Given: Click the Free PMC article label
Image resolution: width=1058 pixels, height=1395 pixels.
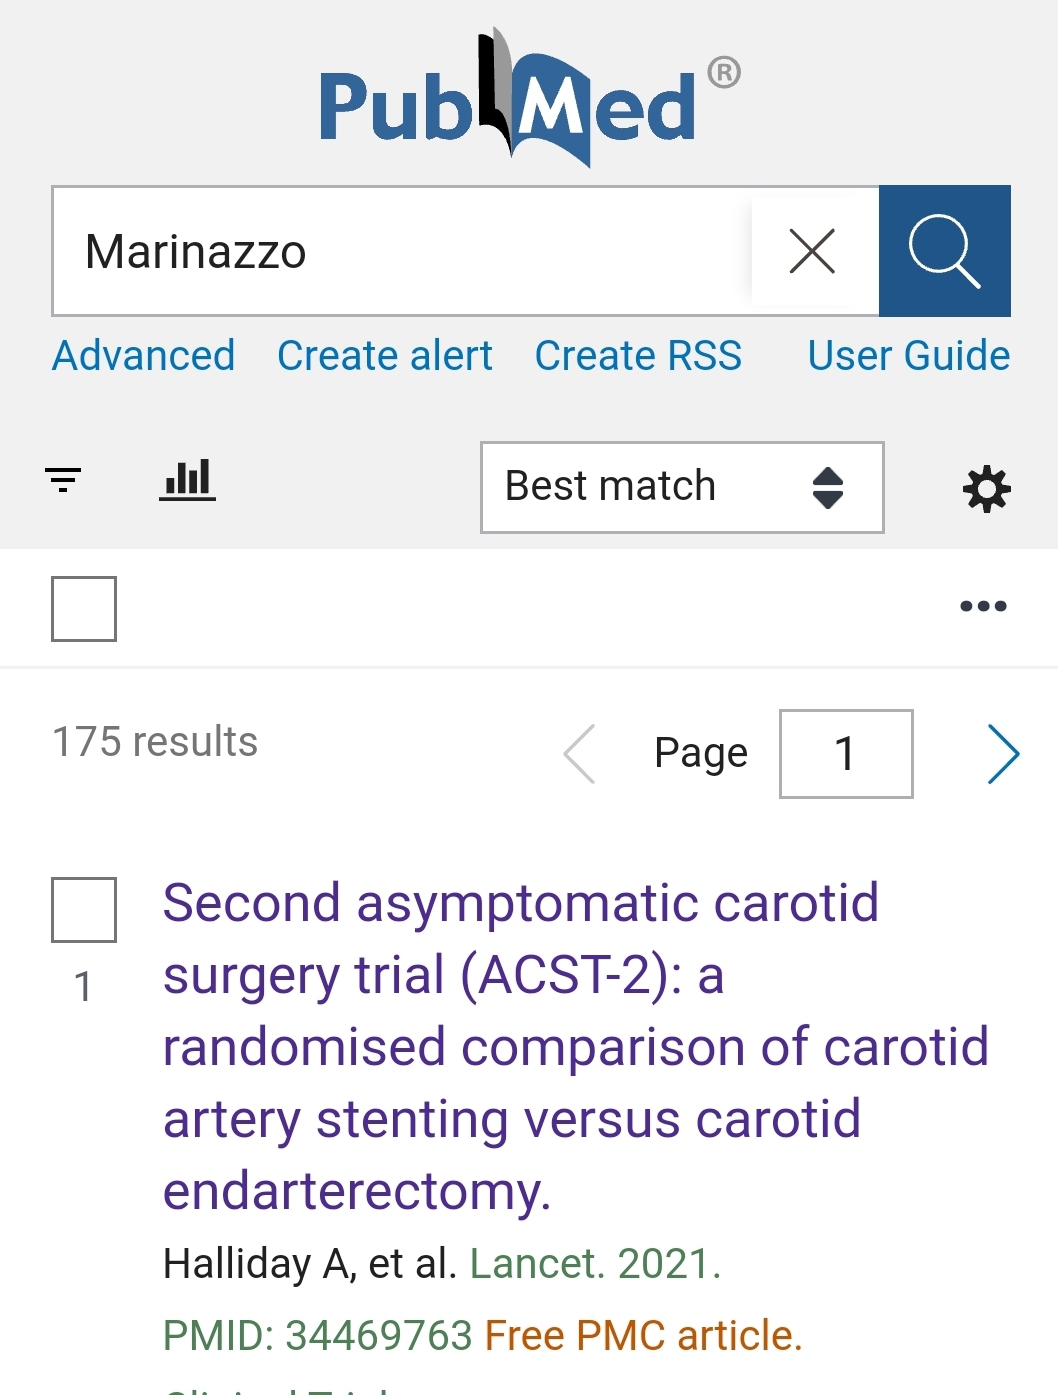Looking at the screenshot, I should pos(643,1336).
